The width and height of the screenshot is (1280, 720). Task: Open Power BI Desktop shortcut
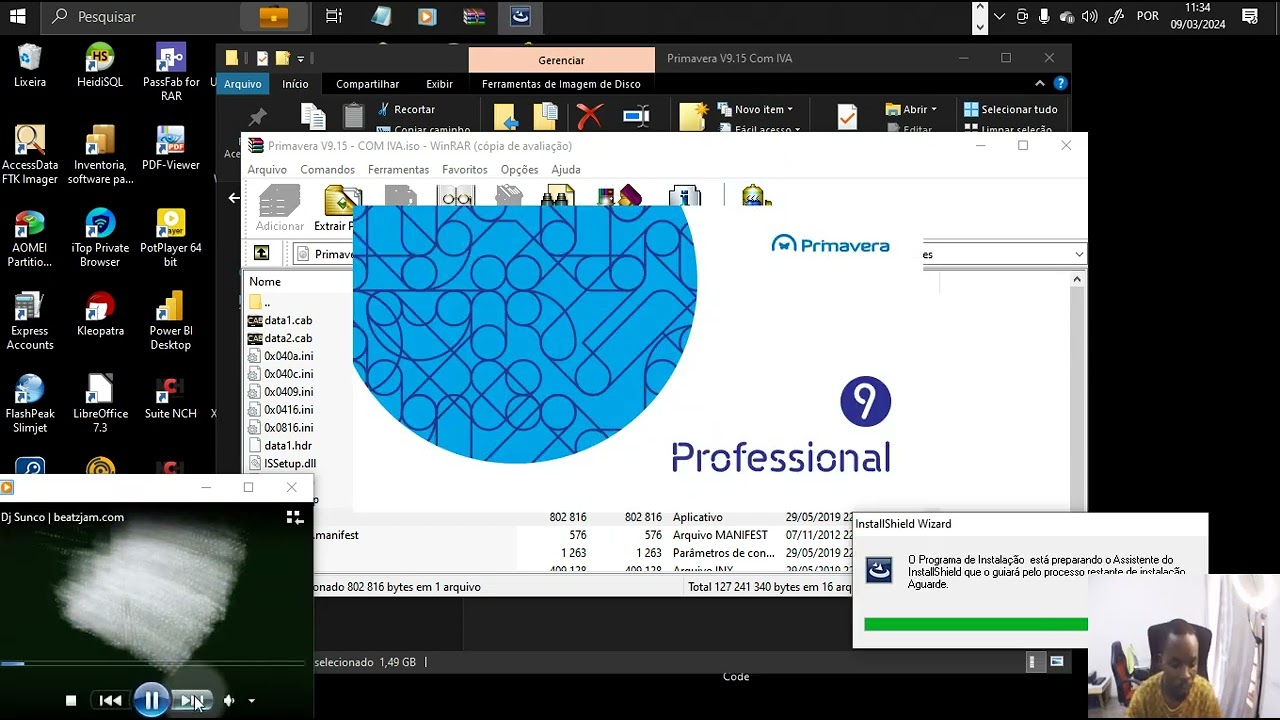click(x=171, y=321)
